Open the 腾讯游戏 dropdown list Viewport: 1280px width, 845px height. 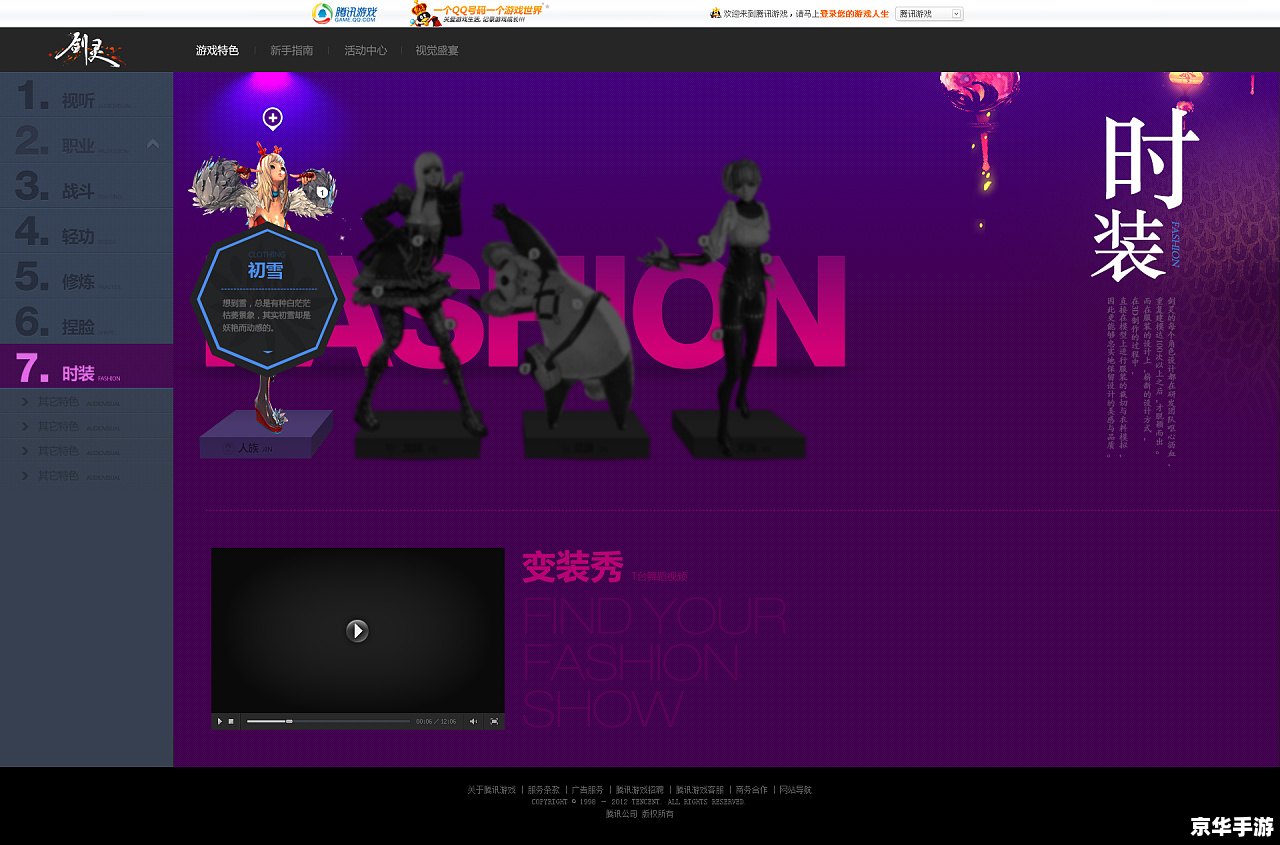point(929,14)
